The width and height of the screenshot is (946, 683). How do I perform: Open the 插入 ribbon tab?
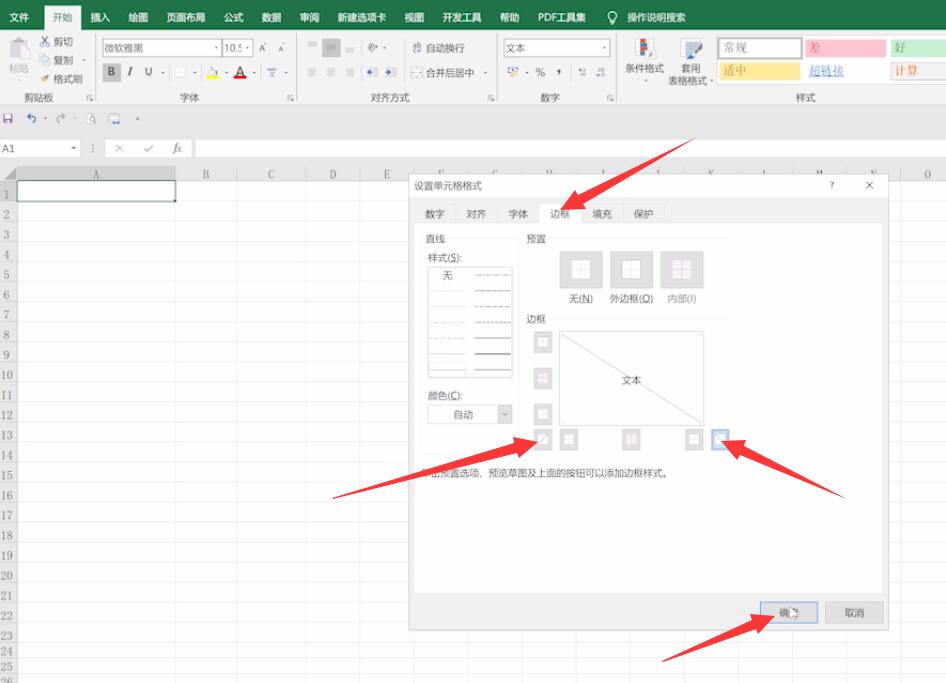click(x=100, y=17)
